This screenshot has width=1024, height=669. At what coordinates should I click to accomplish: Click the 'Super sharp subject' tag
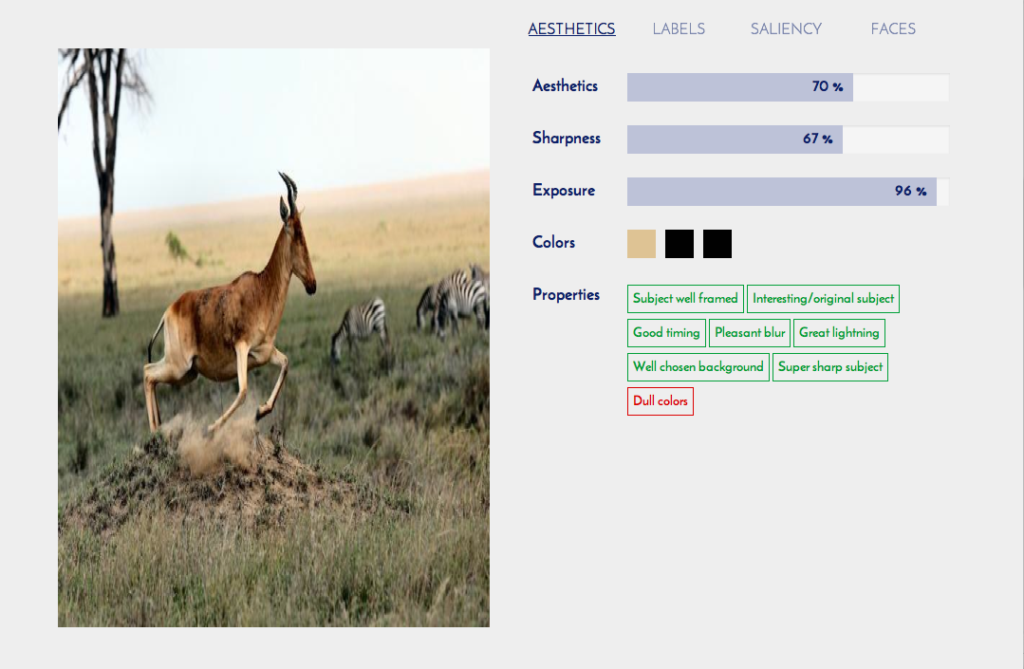pos(830,367)
